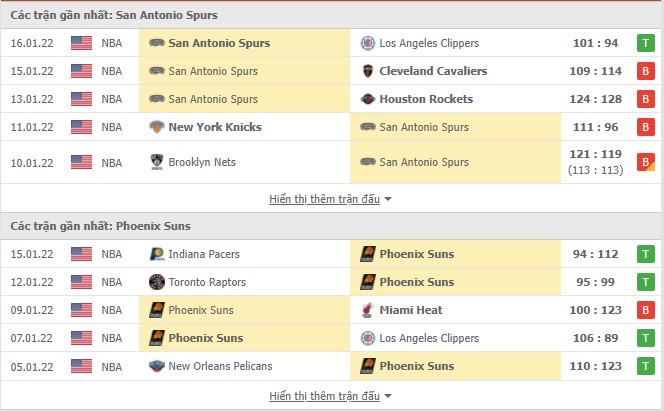
Task: Open the first 'Hiển thị thêm trận đấu' link
Action: [x=324, y=199]
